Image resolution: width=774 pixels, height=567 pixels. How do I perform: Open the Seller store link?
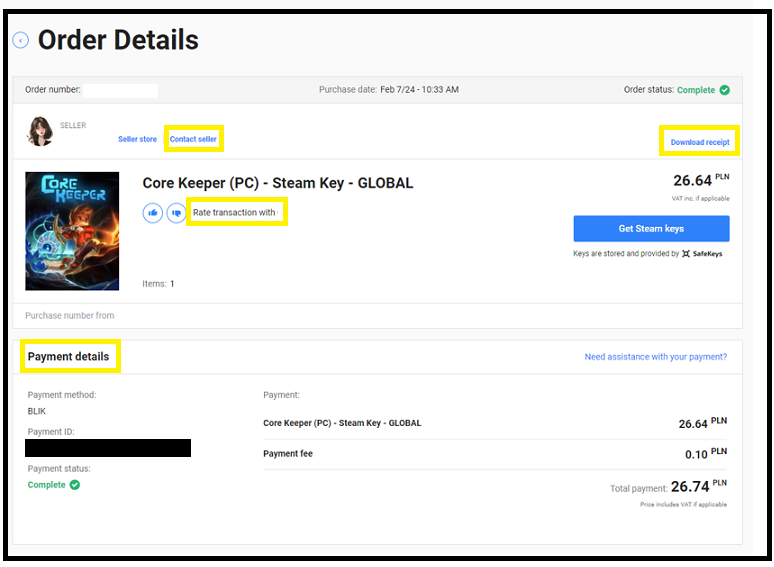137,139
